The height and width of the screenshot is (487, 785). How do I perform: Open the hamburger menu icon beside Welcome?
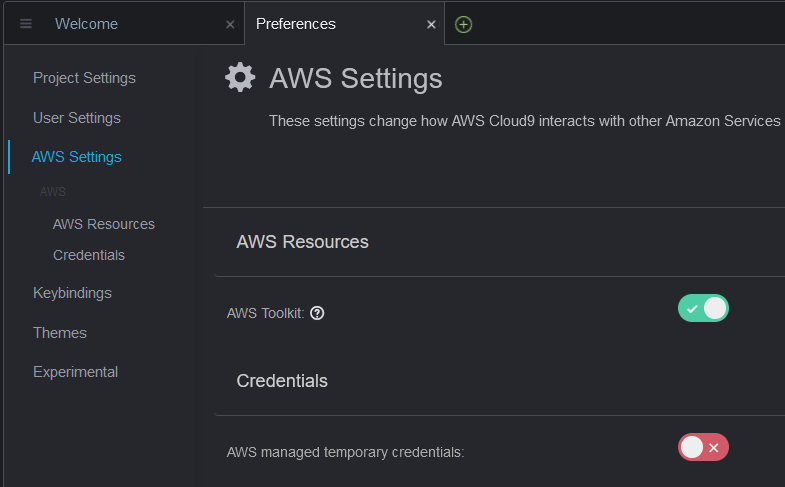click(26, 24)
